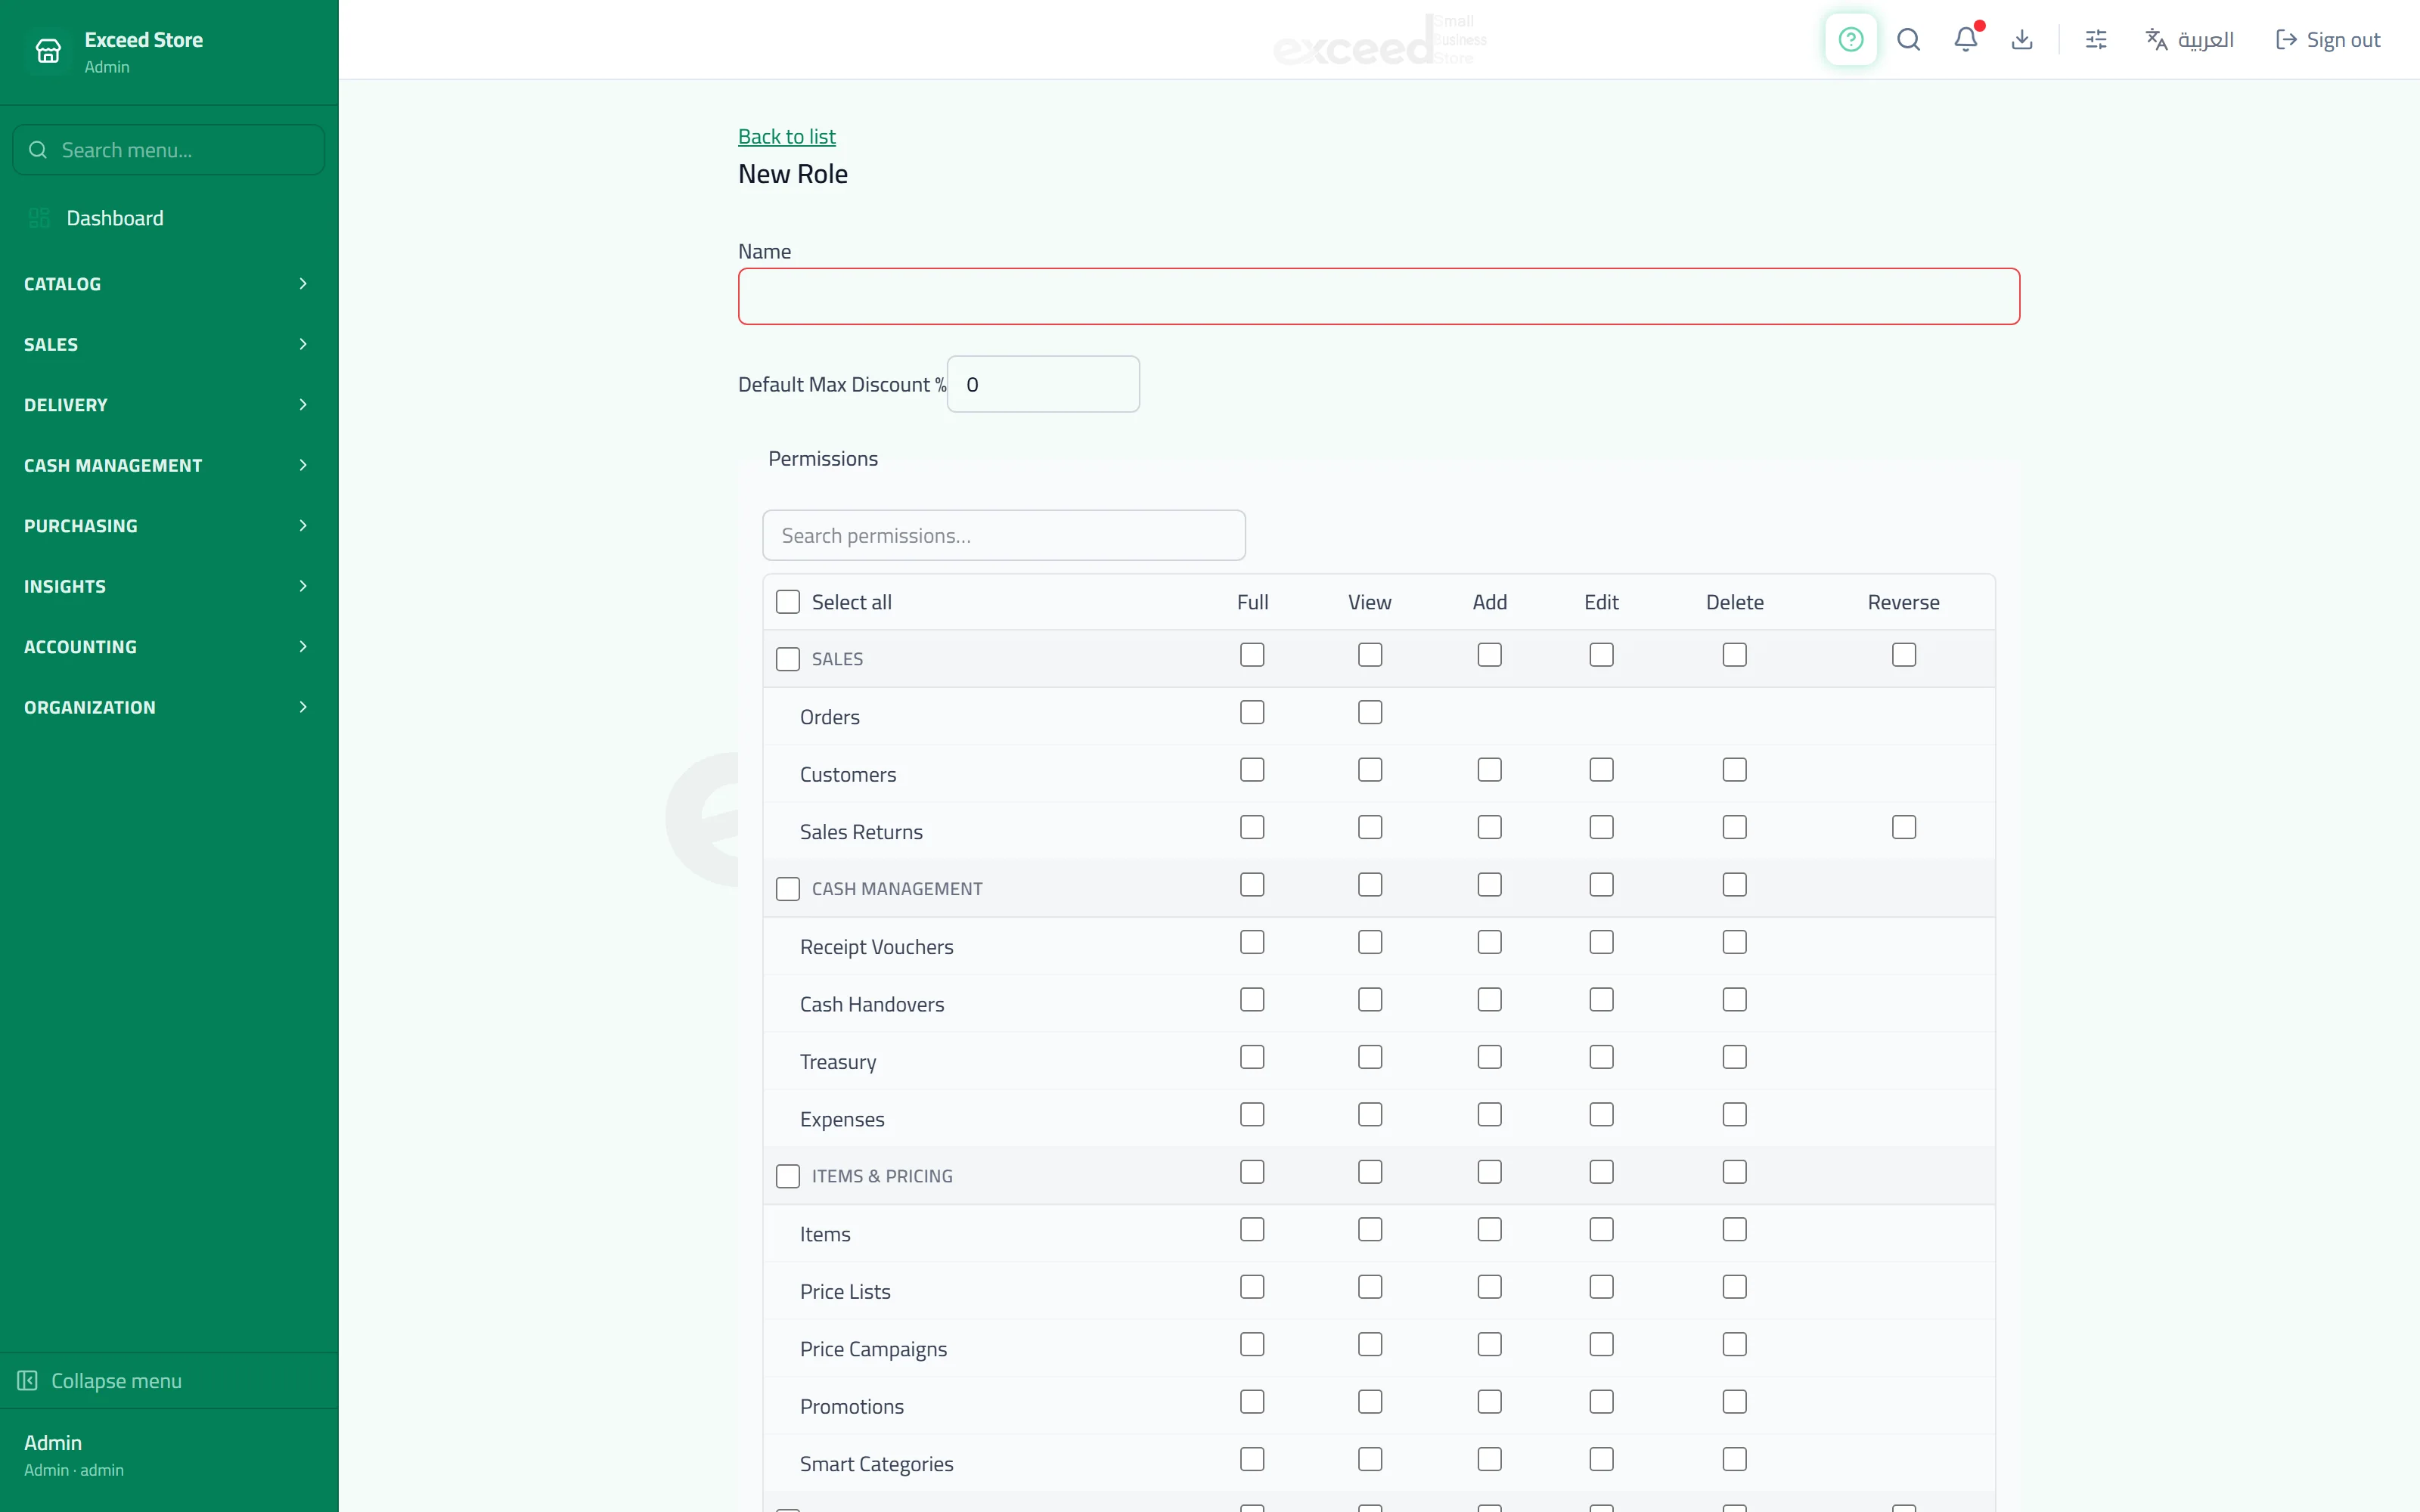Focus the role Name input field
This screenshot has height=1512, width=2420.
1379,296
